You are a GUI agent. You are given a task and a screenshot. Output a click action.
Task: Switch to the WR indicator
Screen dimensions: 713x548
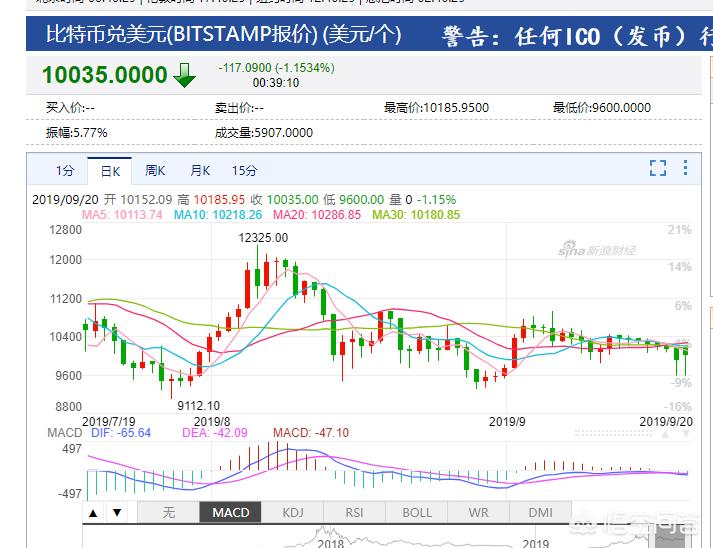pyautogui.click(x=479, y=513)
